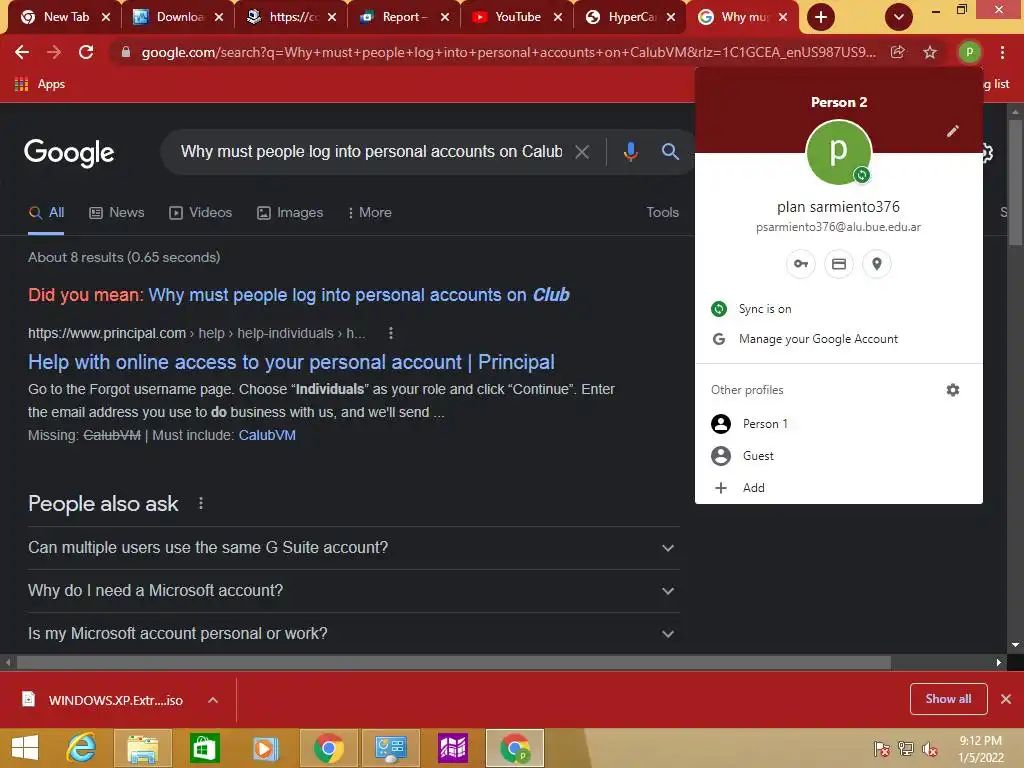Reload the current Google search page

86,52
